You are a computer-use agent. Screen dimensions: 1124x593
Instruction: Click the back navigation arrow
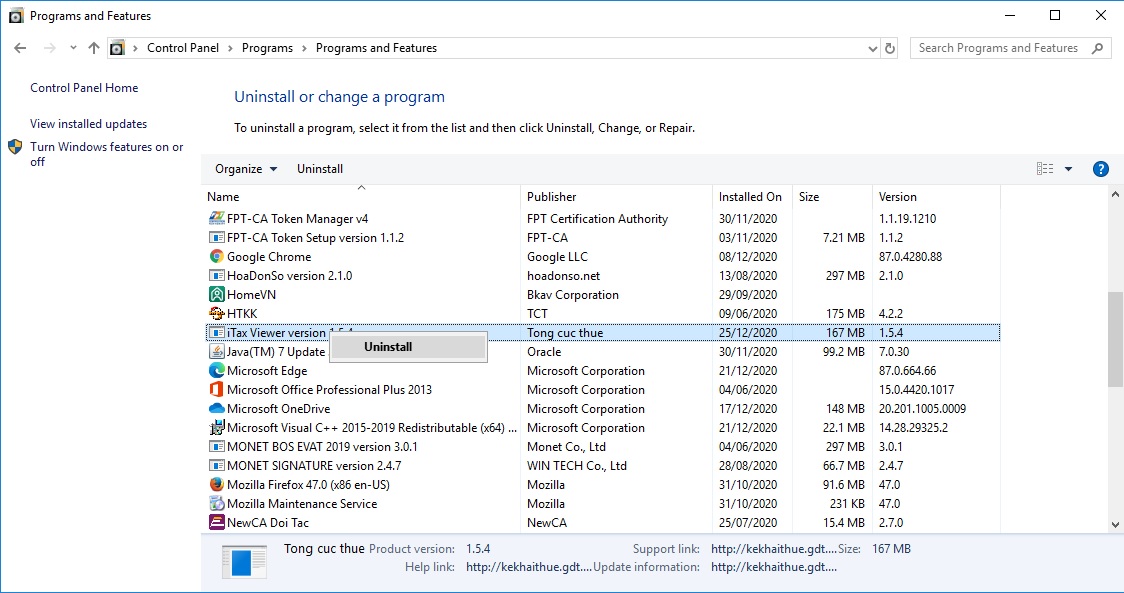tap(20, 47)
